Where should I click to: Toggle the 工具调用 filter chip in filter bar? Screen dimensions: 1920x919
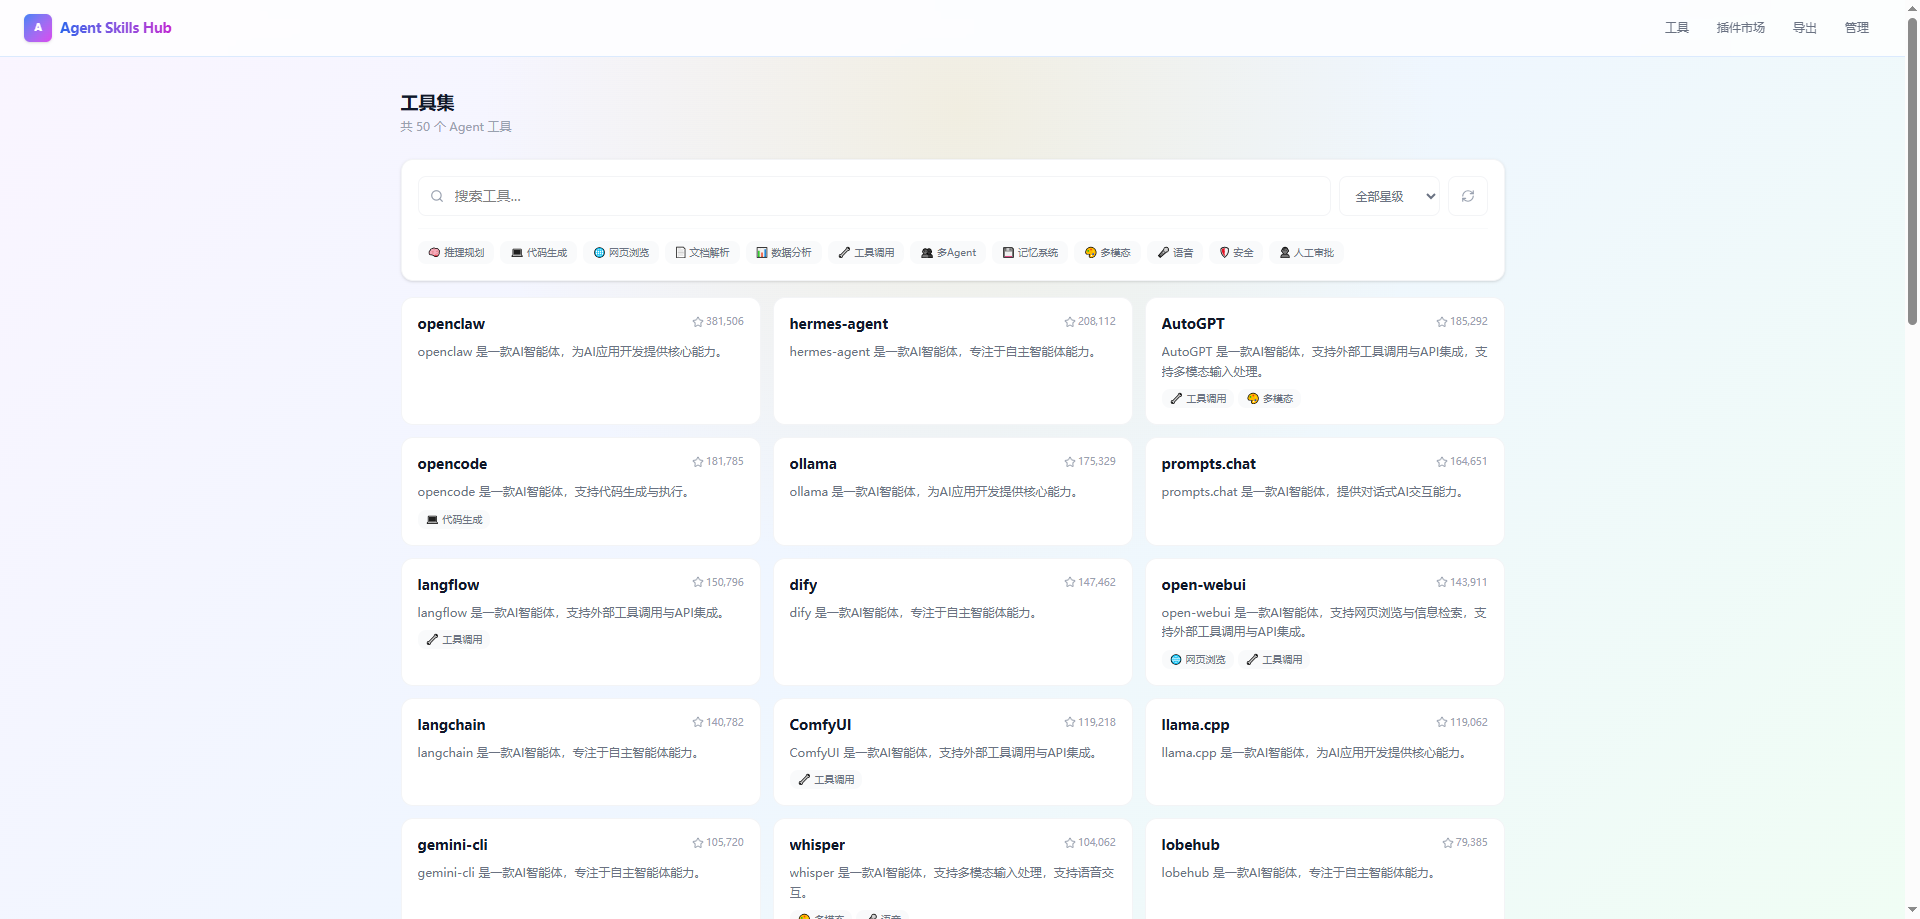click(866, 253)
